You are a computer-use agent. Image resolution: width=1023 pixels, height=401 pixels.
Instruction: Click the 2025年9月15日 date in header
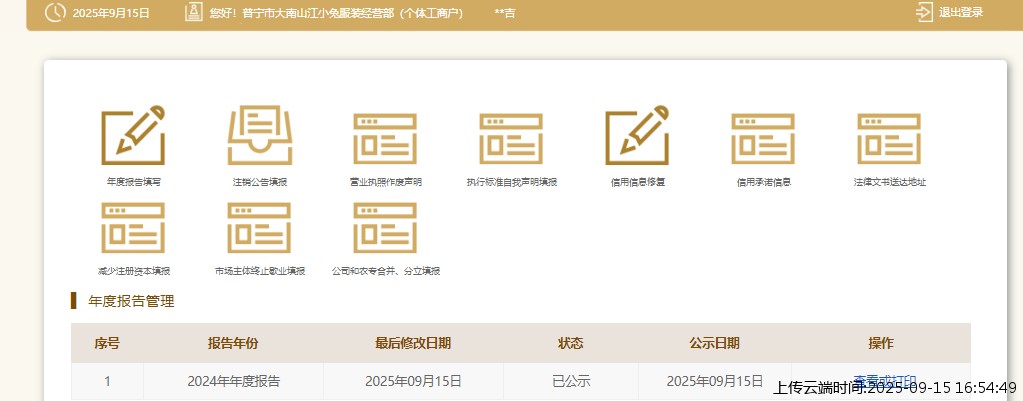pyautogui.click(x=111, y=13)
